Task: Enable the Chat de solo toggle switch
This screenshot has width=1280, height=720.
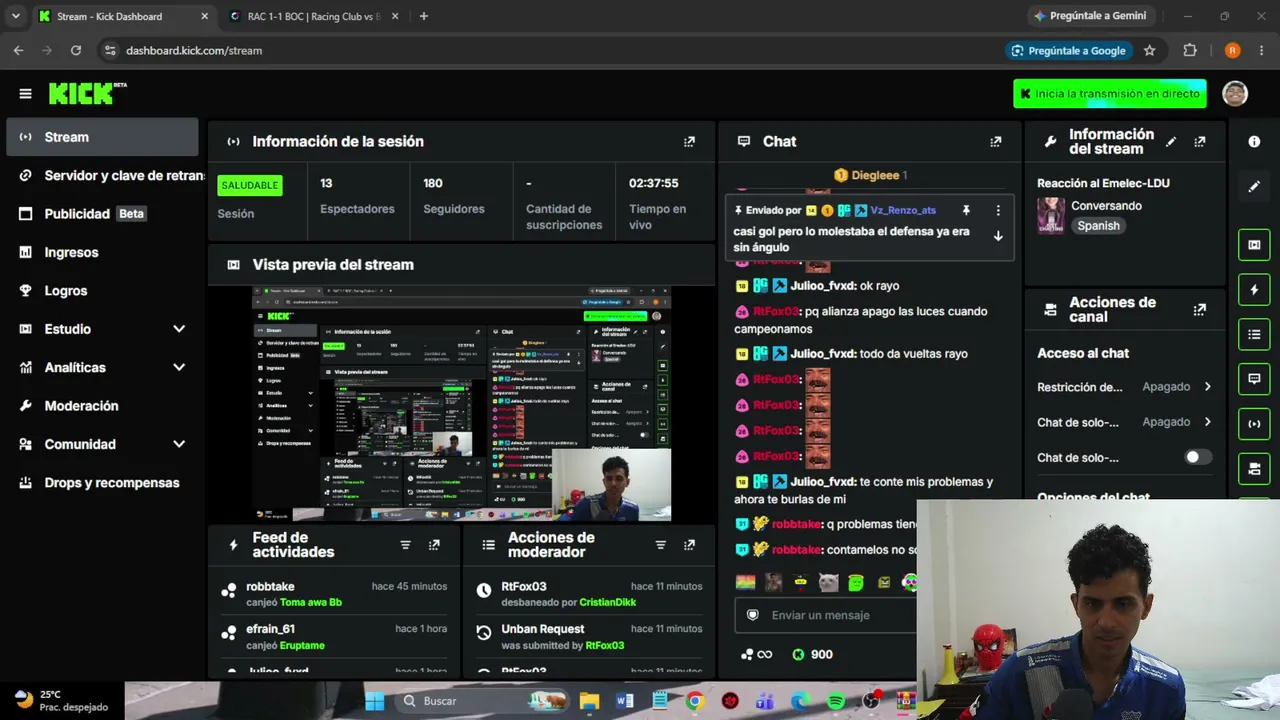Action: tap(1198, 457)
